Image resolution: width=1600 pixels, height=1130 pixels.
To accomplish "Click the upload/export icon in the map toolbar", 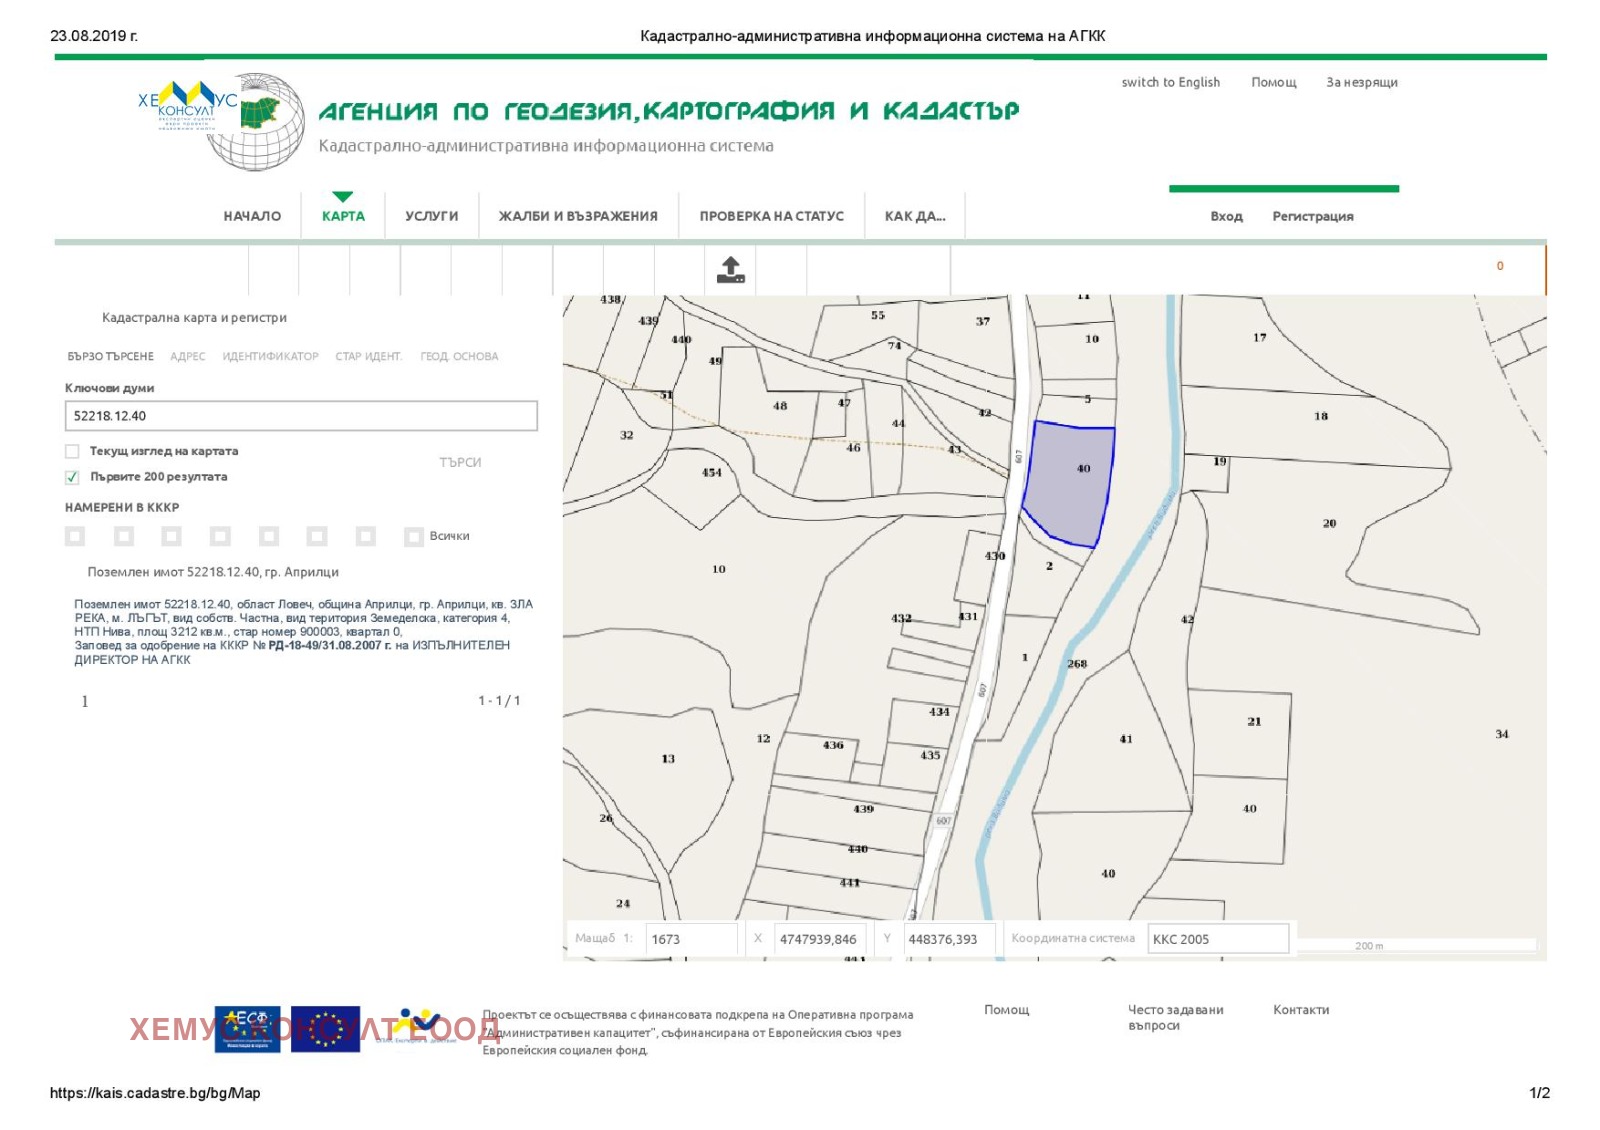I will tap(730, 270).
